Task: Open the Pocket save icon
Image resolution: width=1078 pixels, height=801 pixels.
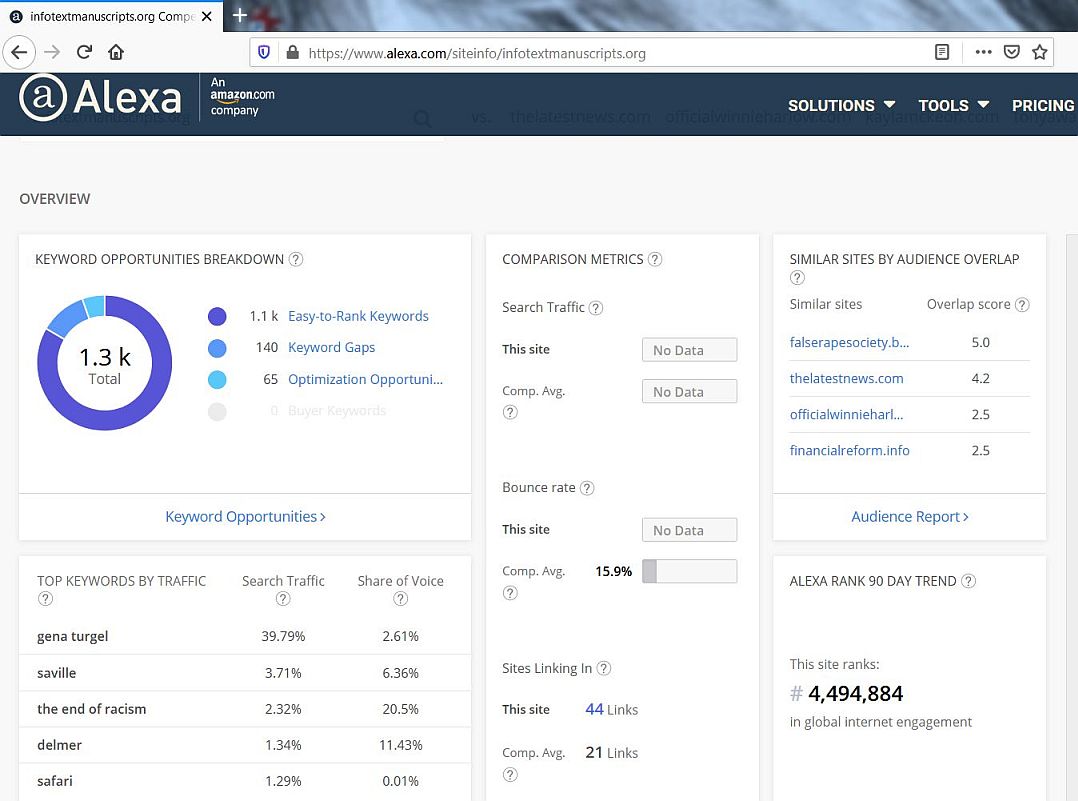Action: point(1011,52)
